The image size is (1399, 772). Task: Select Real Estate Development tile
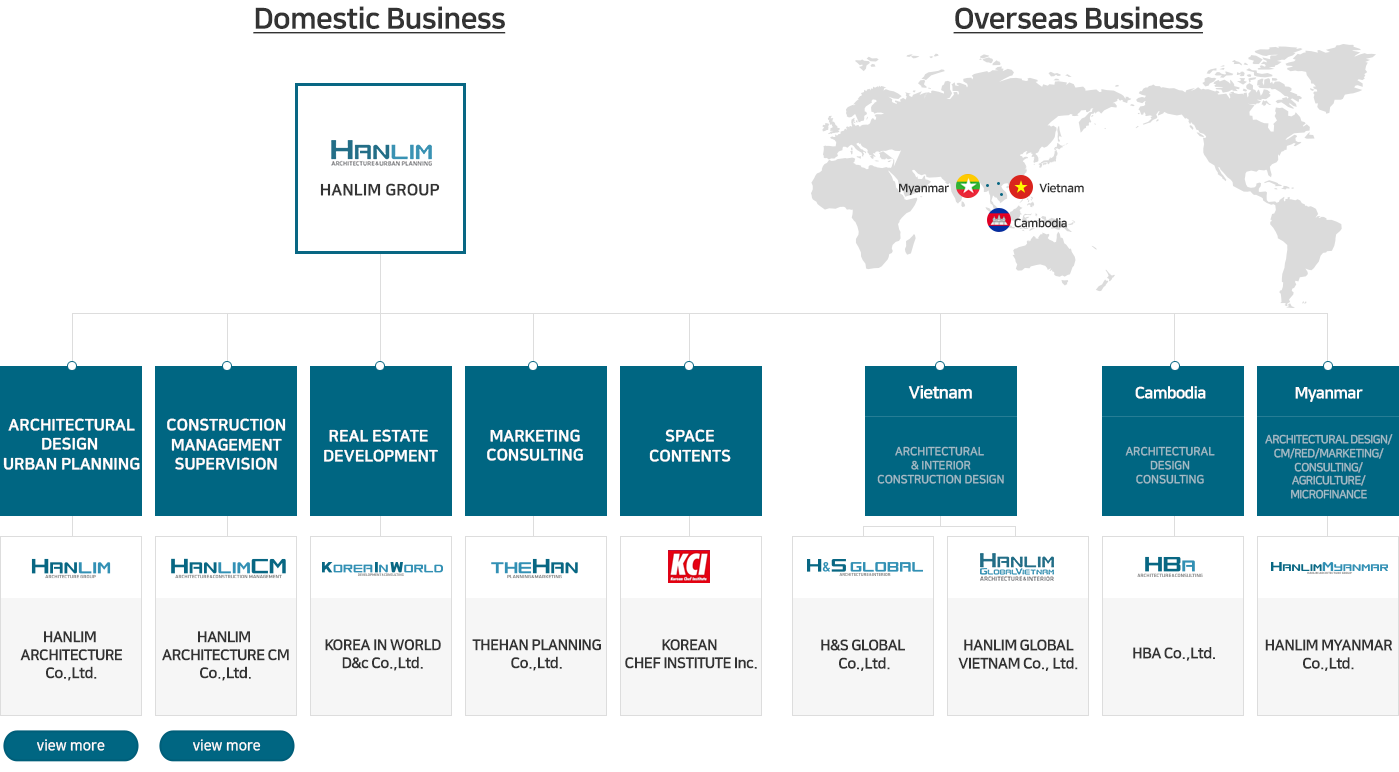pos(381,441)
